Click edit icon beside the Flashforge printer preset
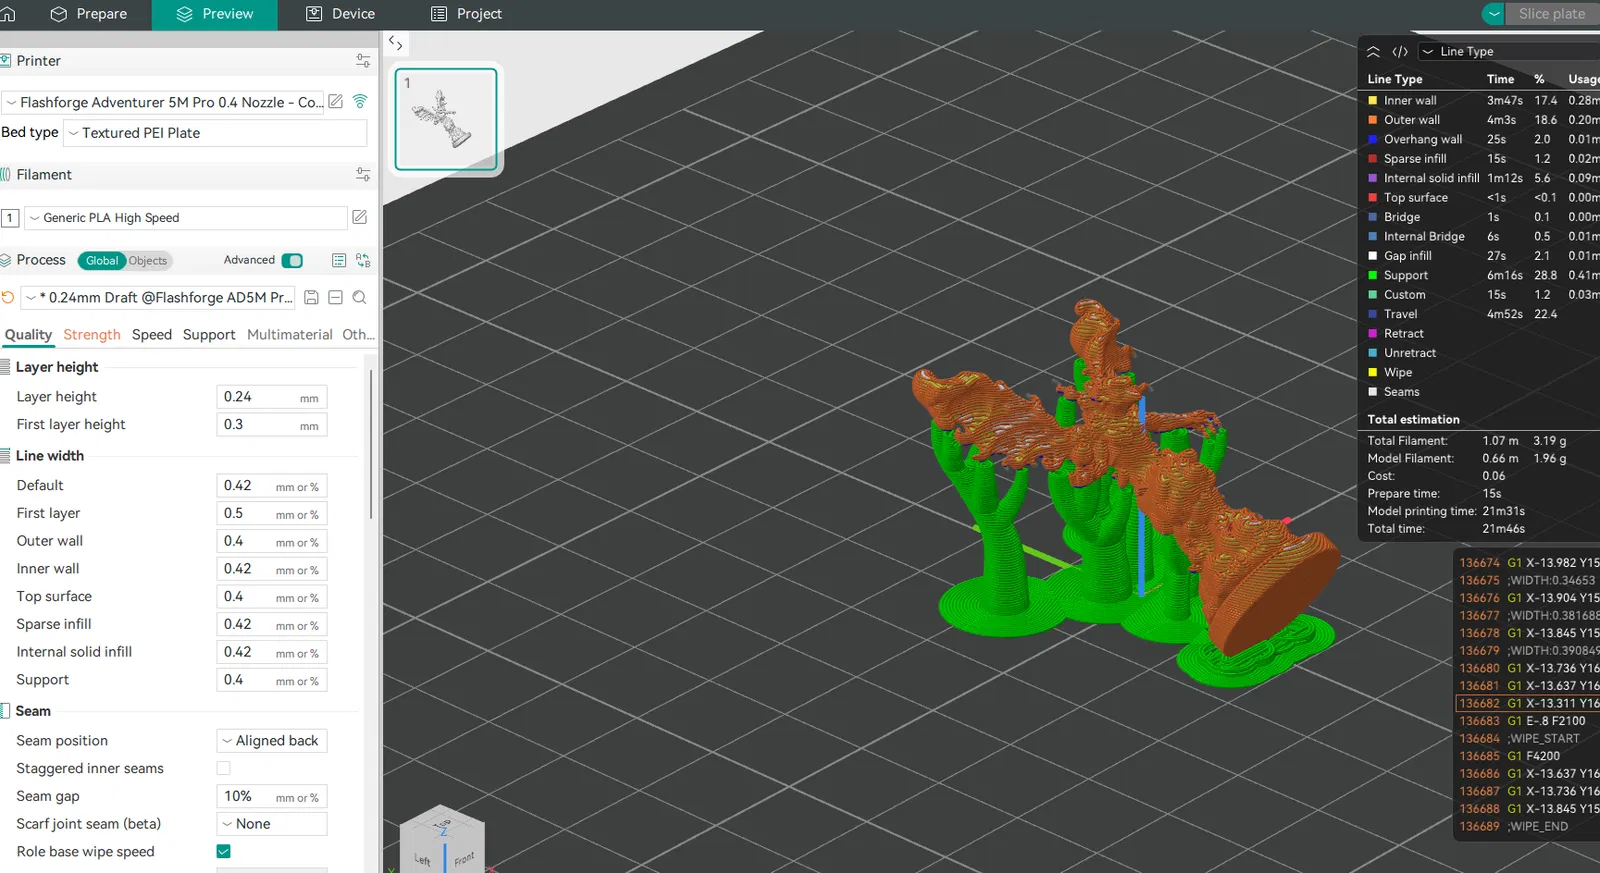Screen dimensions: 1600x873 (x=336, y=102)
